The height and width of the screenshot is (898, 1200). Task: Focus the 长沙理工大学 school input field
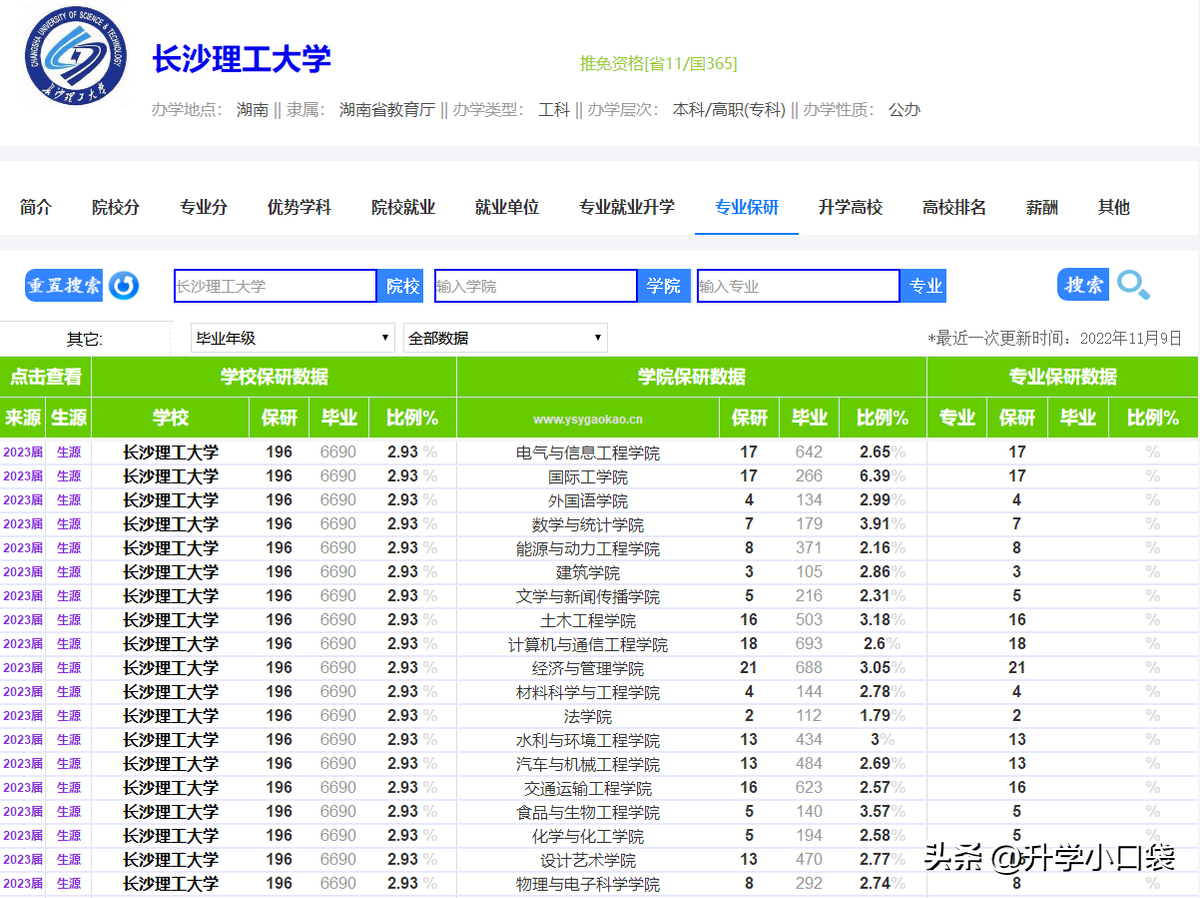click(275, 286)
